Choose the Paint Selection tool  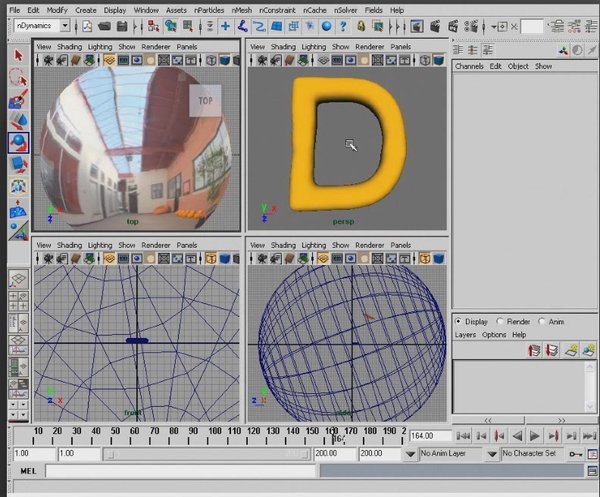click(18, 98)
